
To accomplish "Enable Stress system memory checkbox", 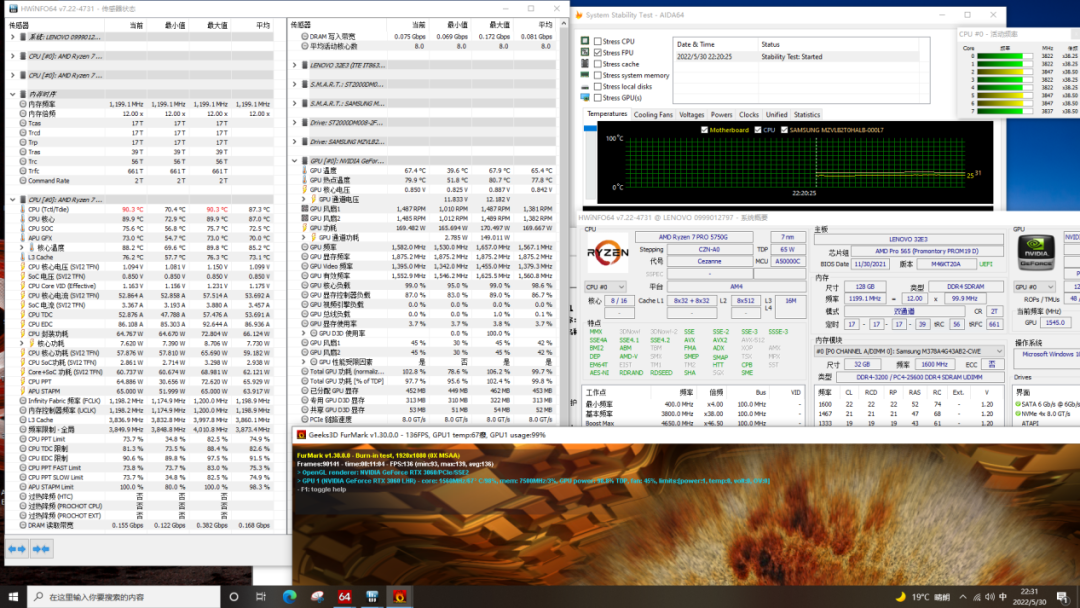I will coord(598,75).
